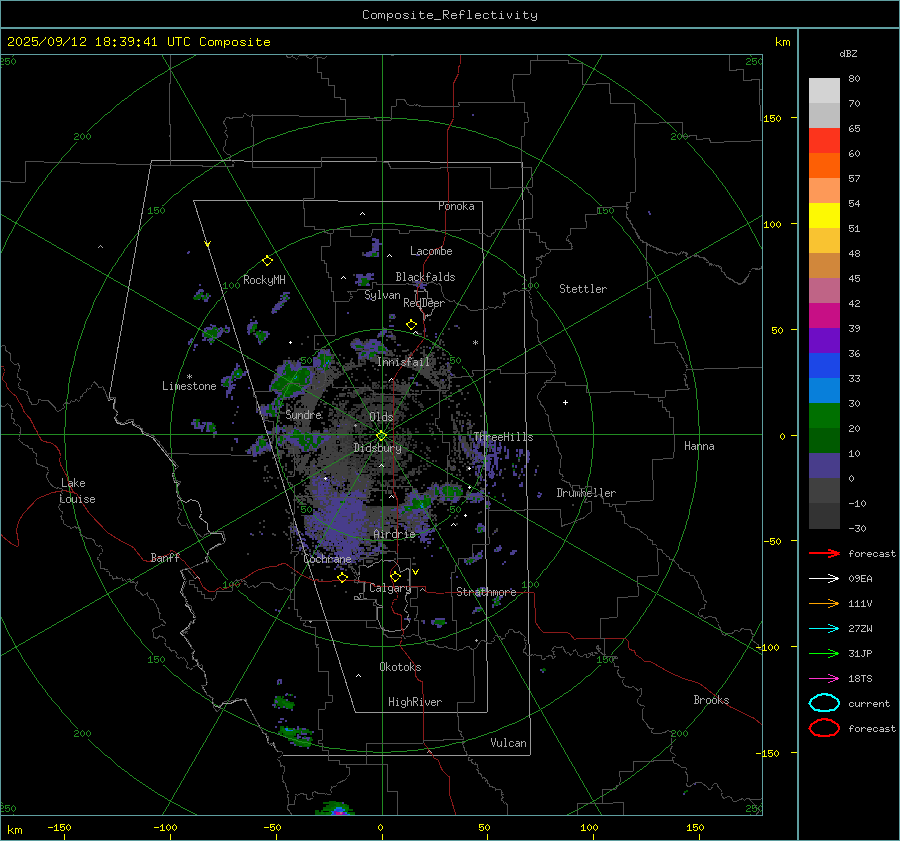900x841 pixels.
Task: Click the Blackfalds label
Action: (425, 277)
